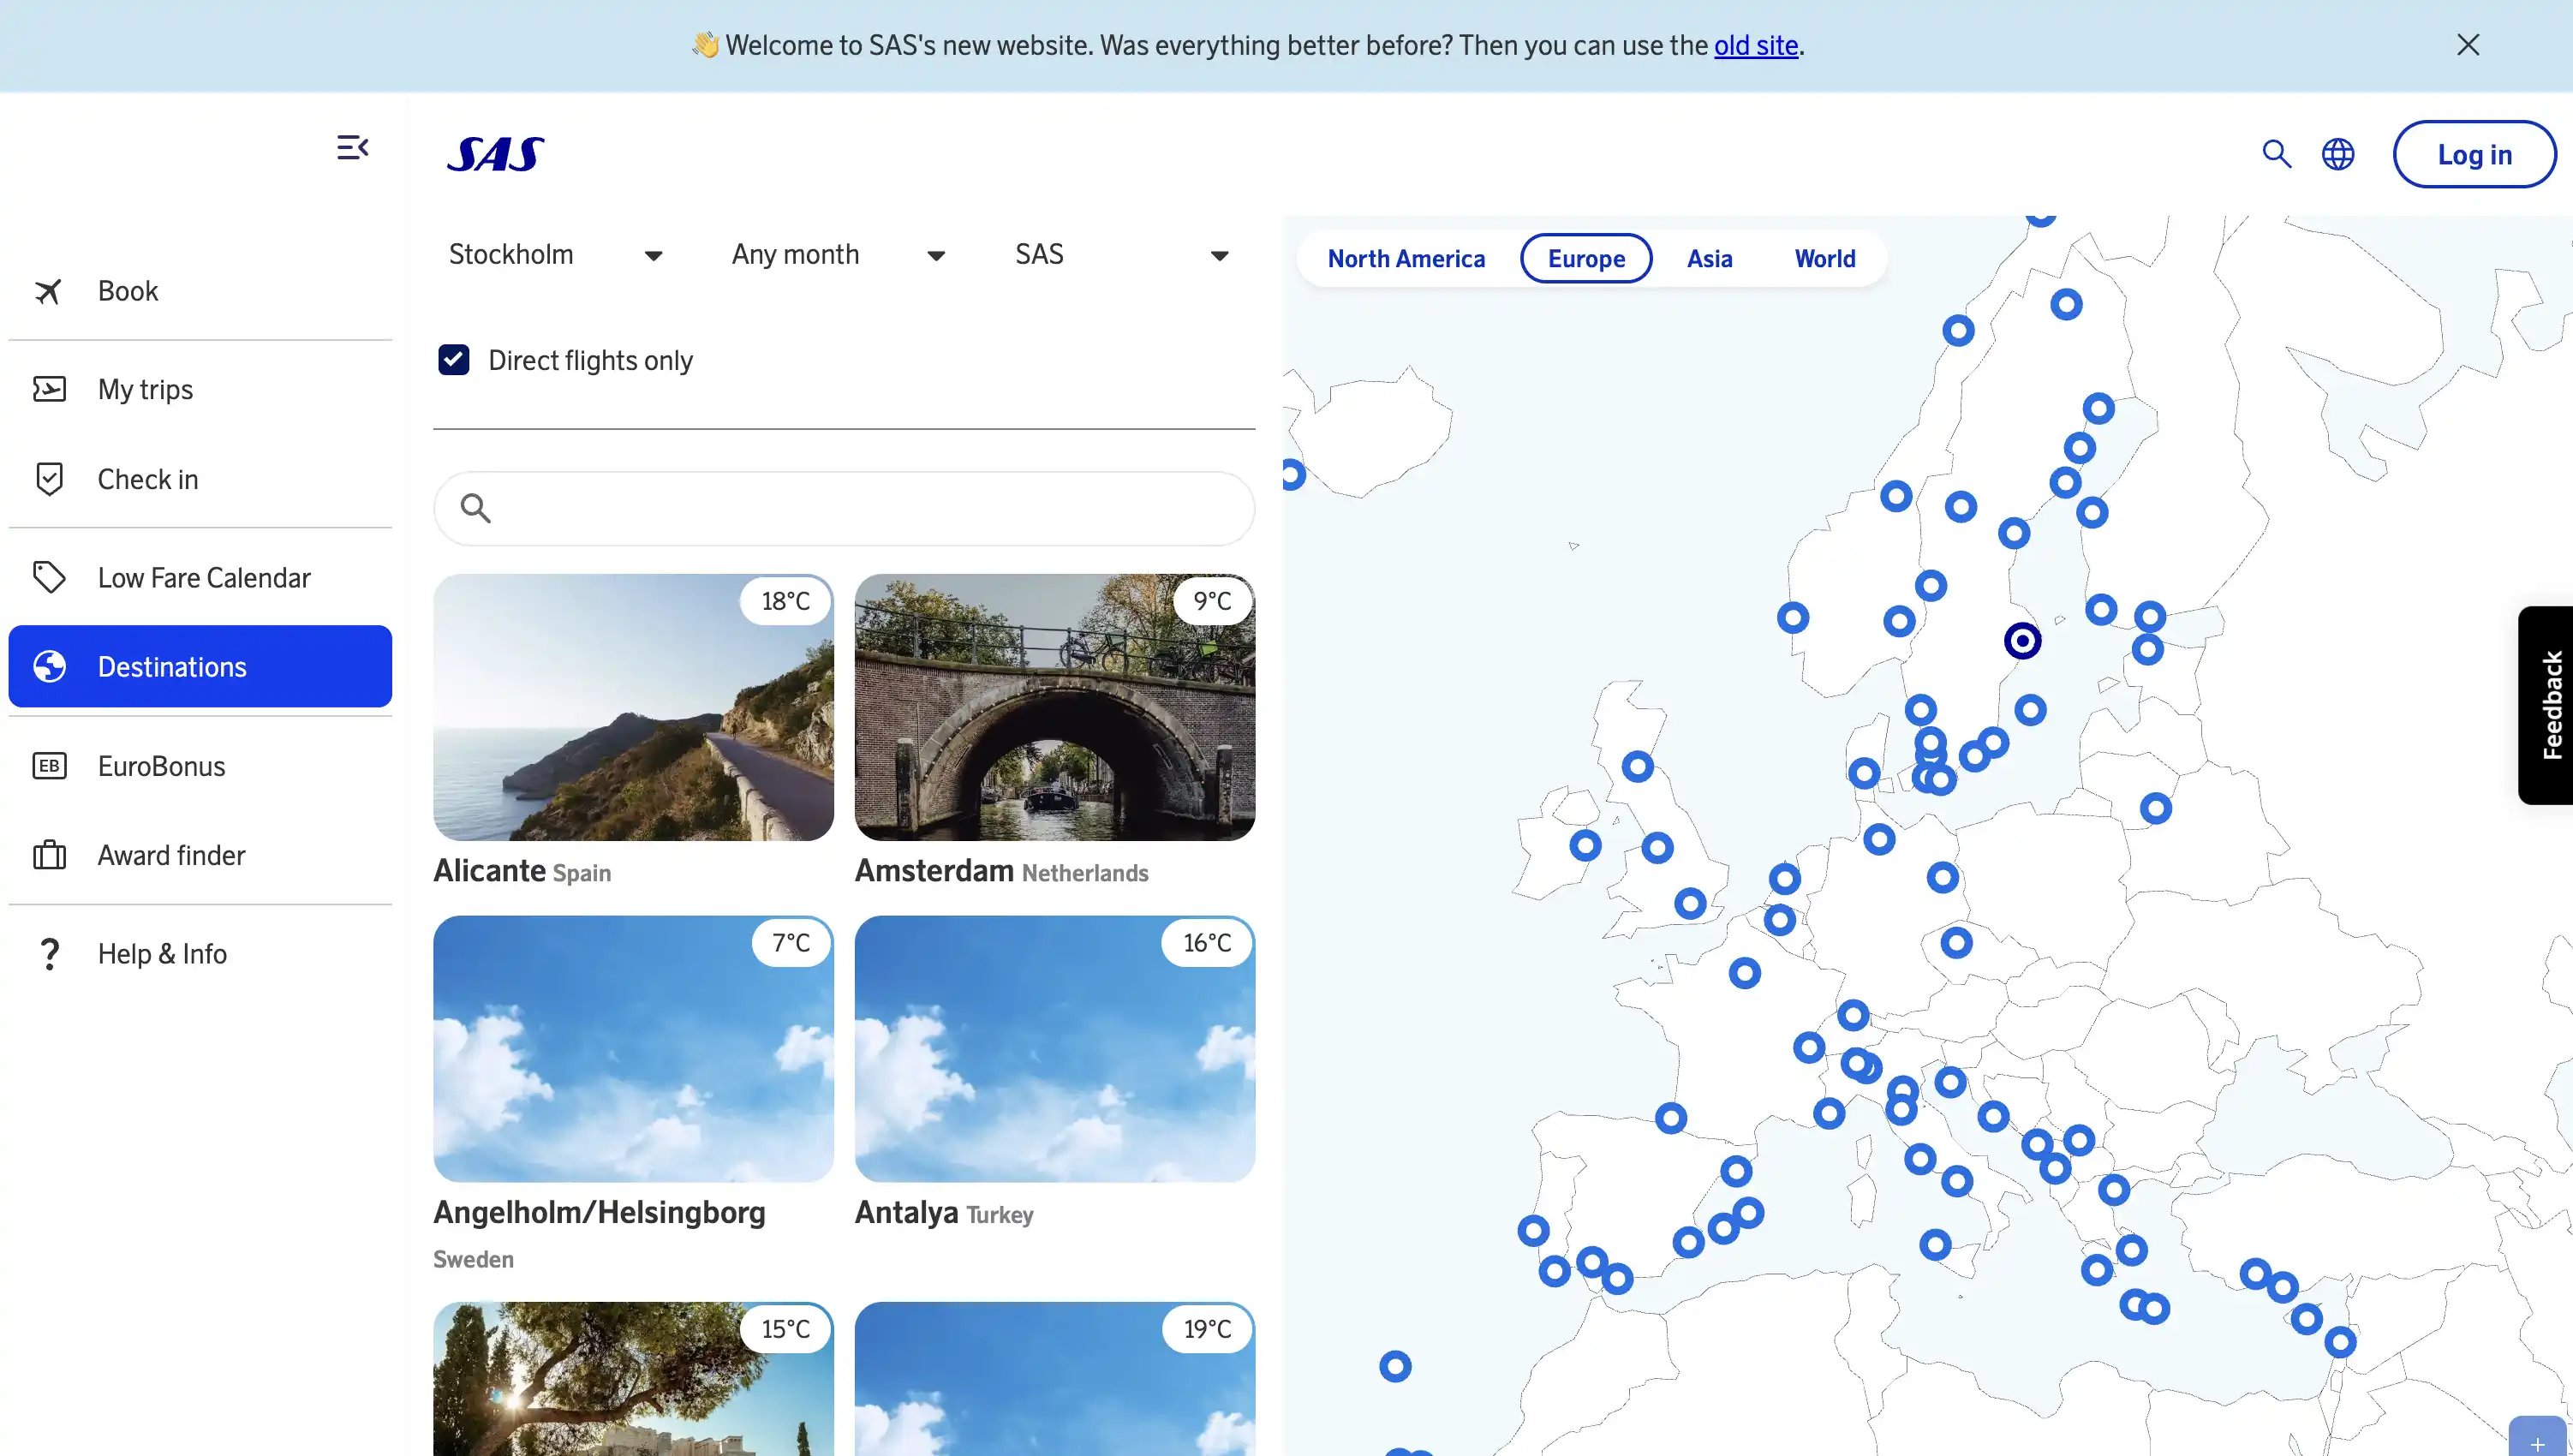
Task: Click the Alicante Spain title
Action: (522, 871)
